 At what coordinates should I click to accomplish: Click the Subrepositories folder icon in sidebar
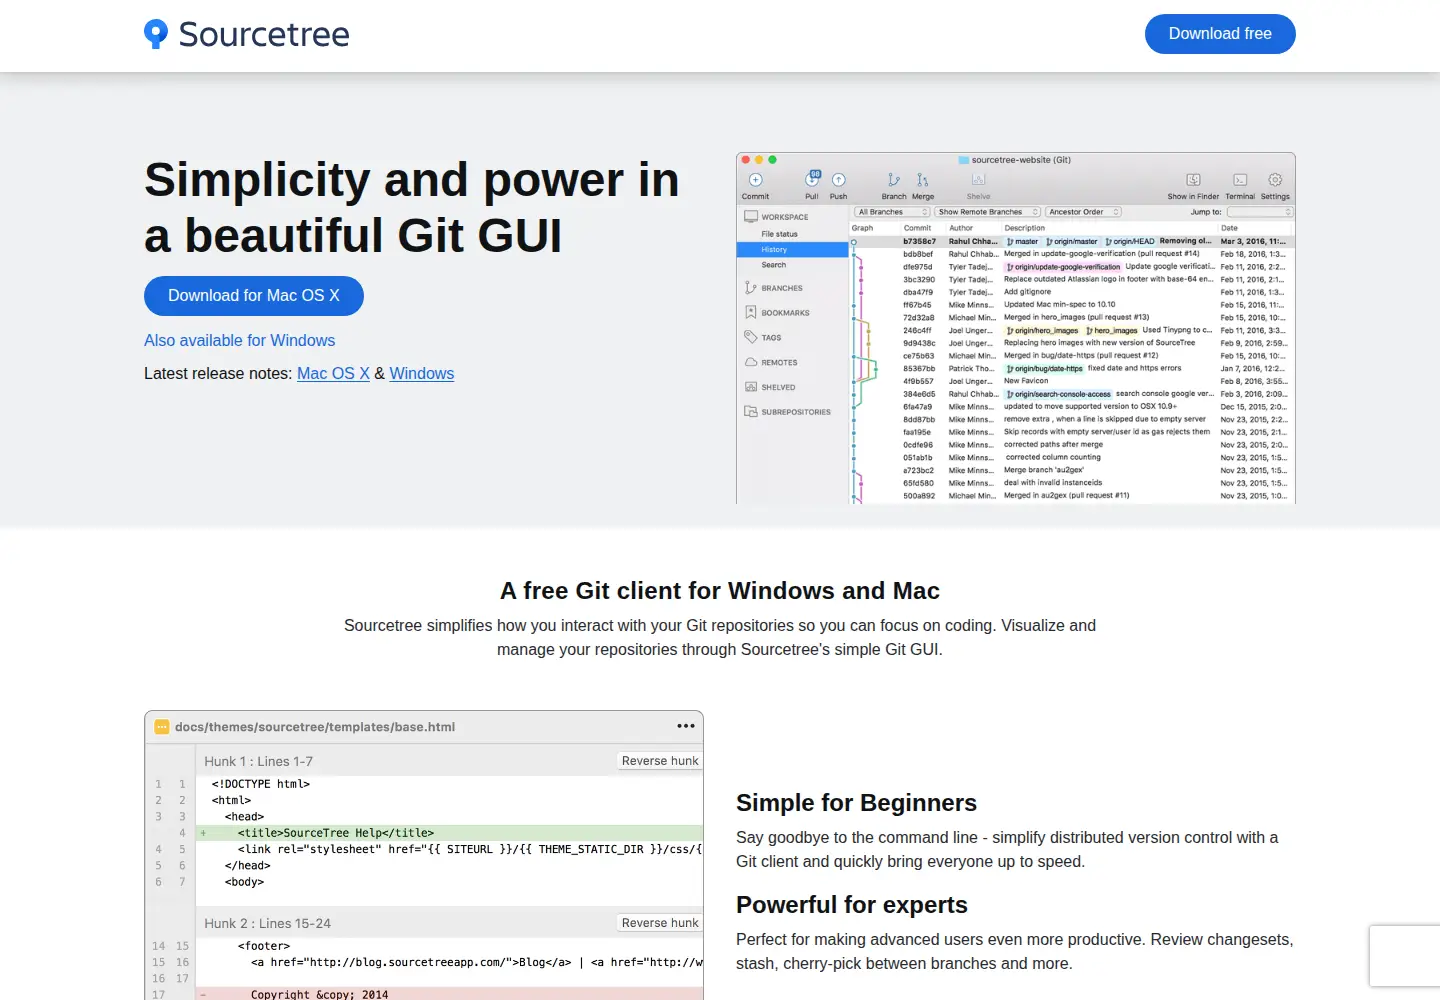[x=751, y=411]
